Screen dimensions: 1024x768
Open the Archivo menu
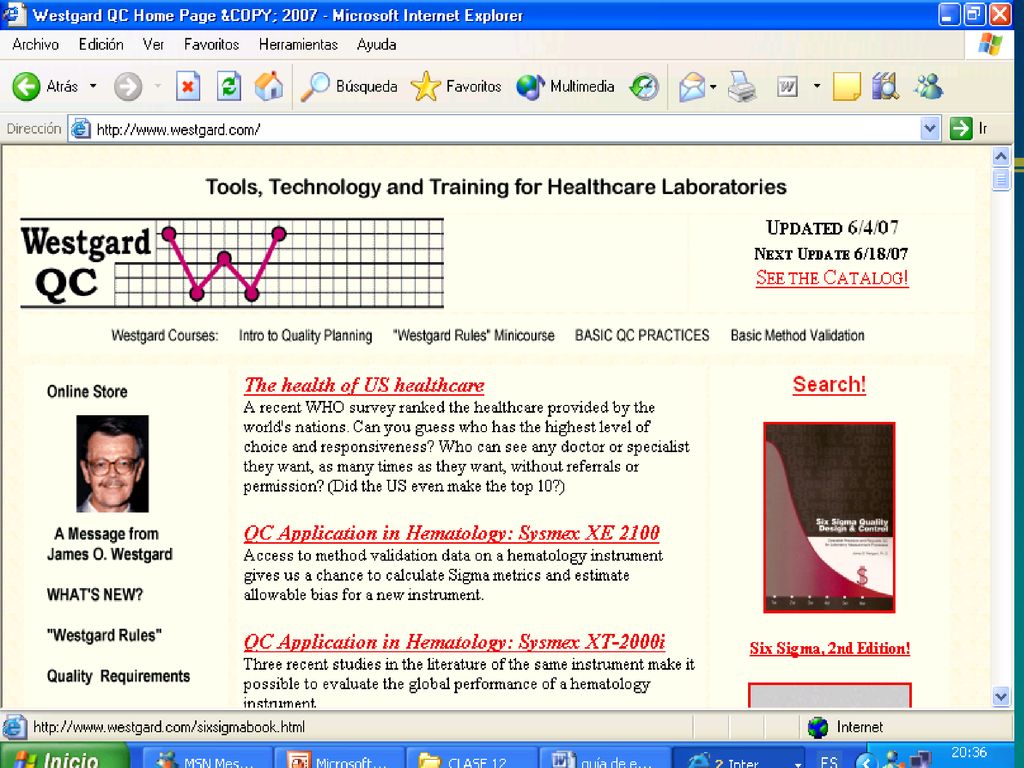(35, 44)
